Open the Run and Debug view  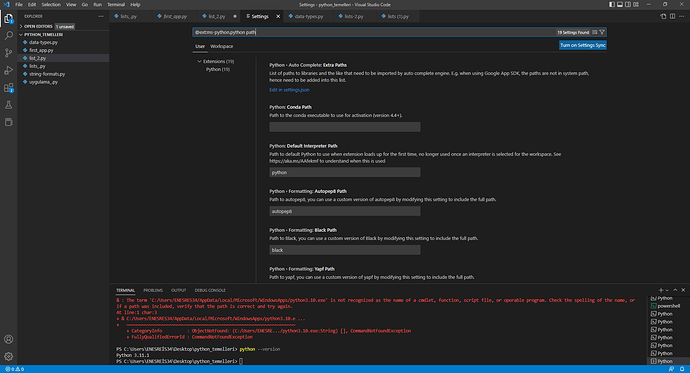click(x=8, y=70)
